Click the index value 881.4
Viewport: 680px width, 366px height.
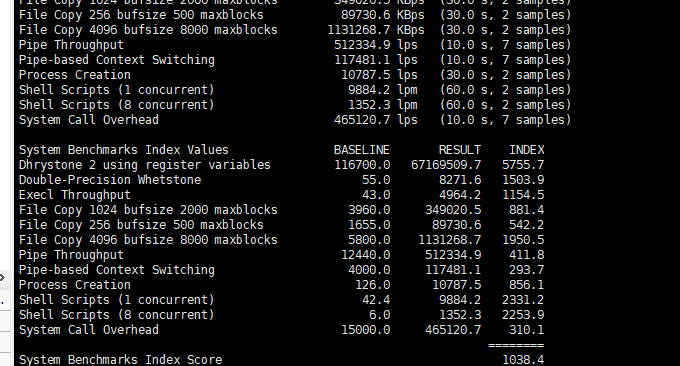[x=526, y=210]
